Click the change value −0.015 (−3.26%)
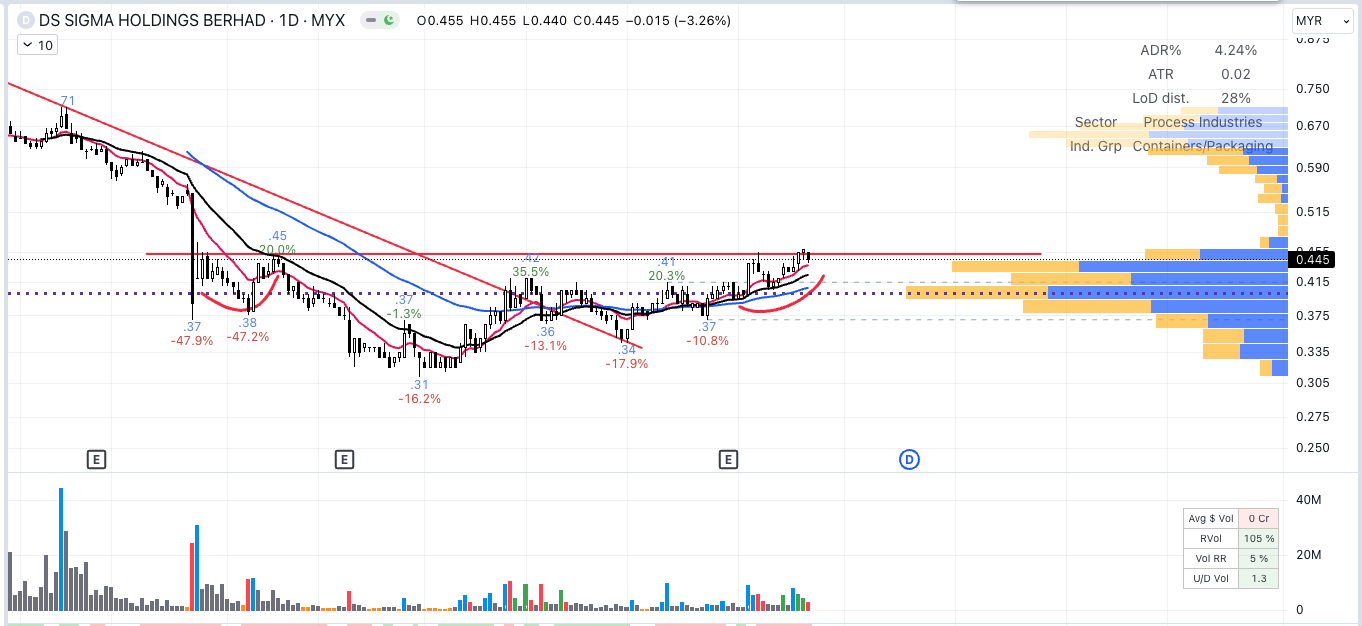1362x626 pixels. click(678, 20)
